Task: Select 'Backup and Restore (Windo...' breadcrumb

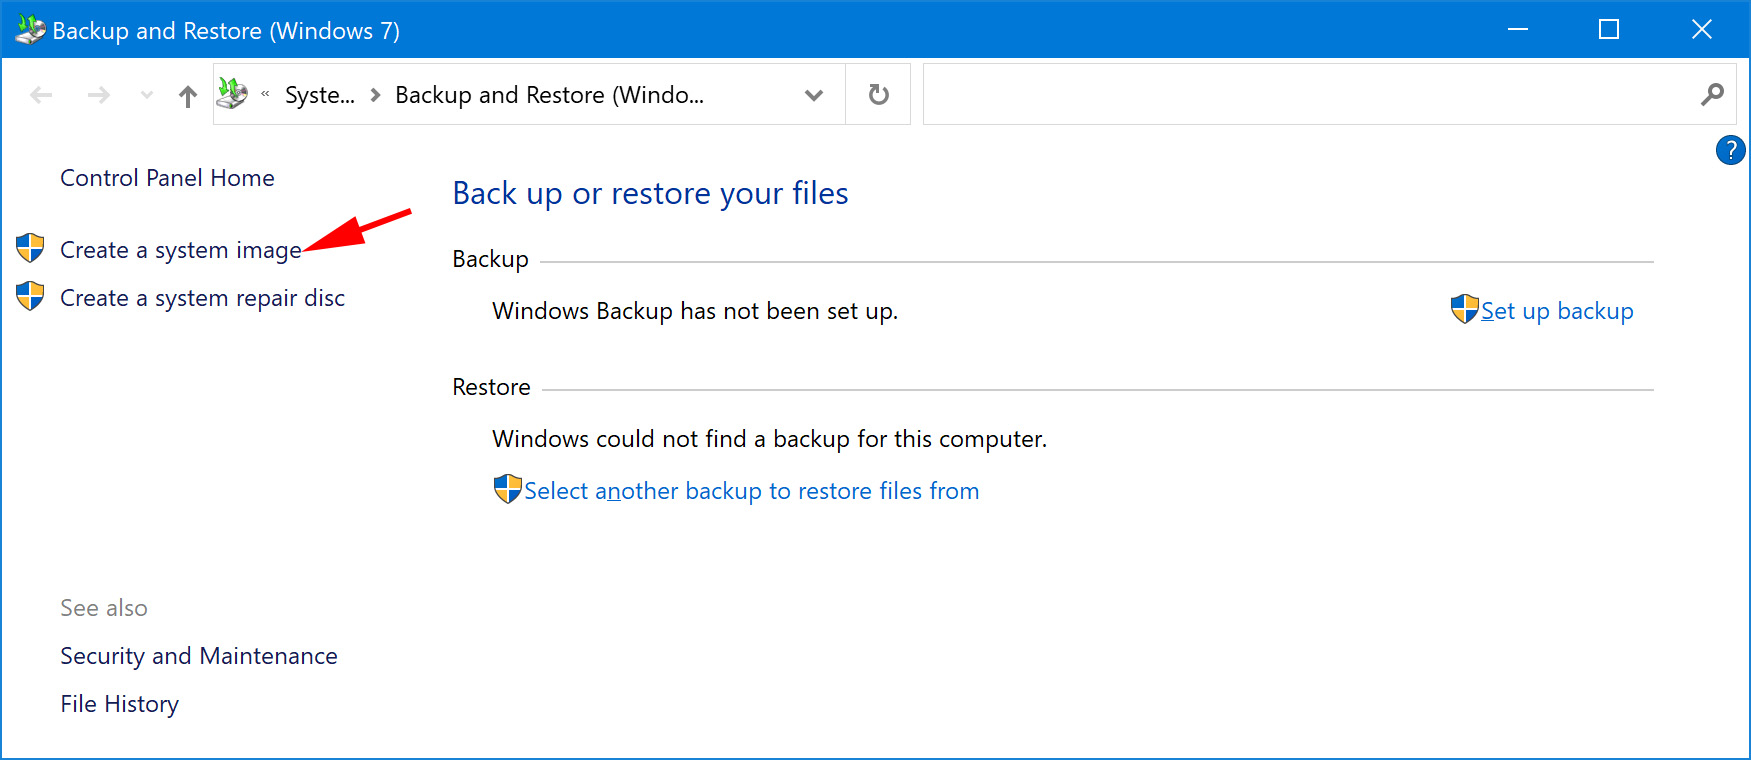Action: [x=549, y=95]
